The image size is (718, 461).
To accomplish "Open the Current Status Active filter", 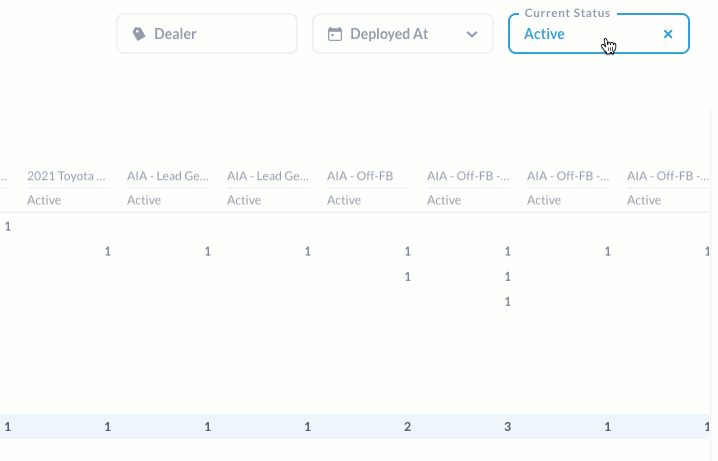I will (x=598, y=34).
